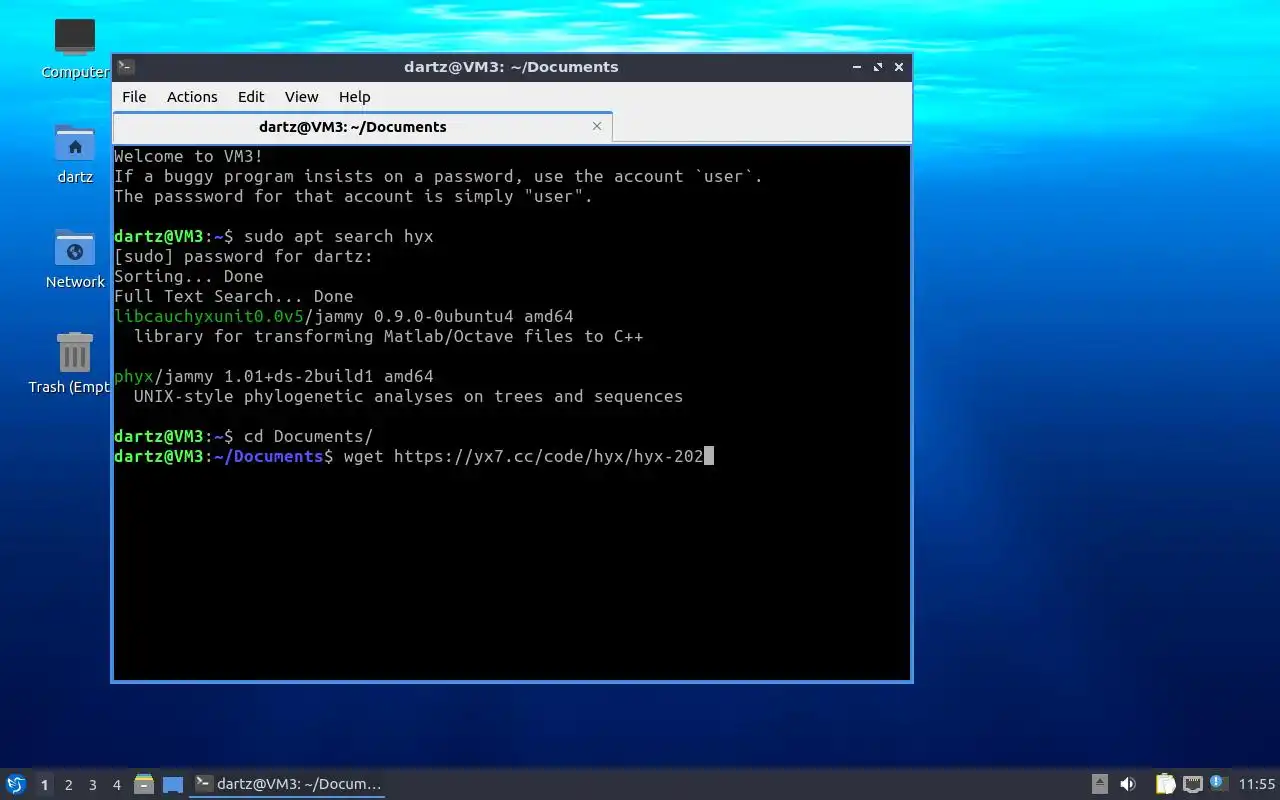Viewport: 1280px width, 800px height.
Task: Open the volume control icon
Action: (1128, 784)
